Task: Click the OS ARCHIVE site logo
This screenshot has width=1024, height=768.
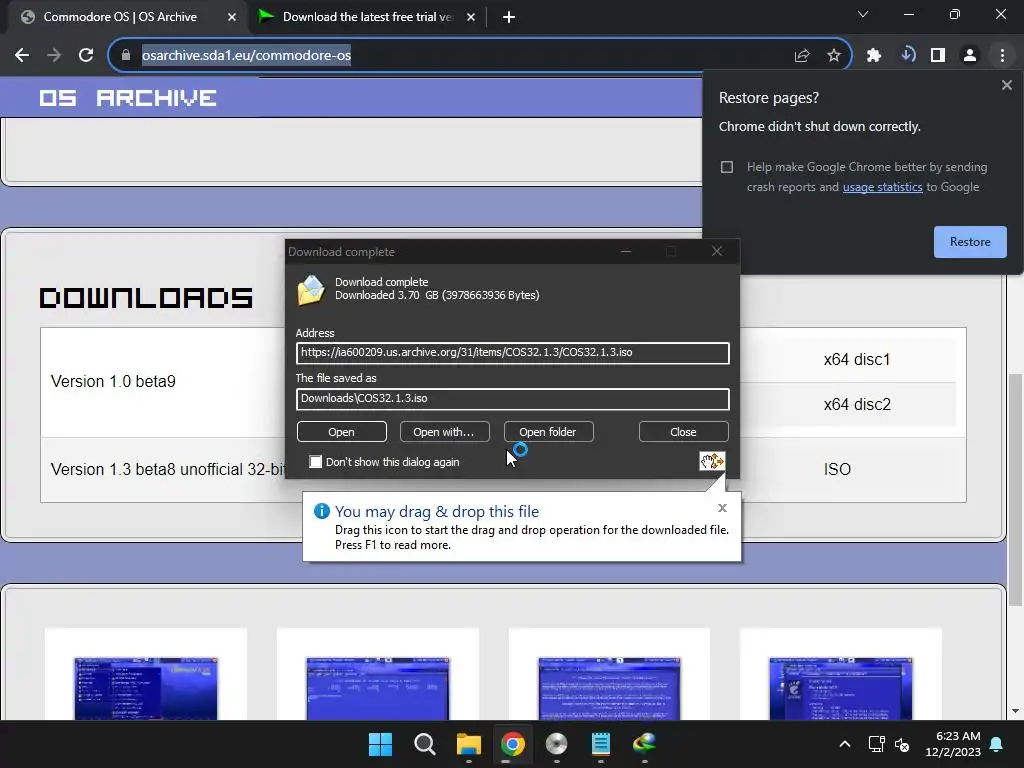Action: [127, 98]
